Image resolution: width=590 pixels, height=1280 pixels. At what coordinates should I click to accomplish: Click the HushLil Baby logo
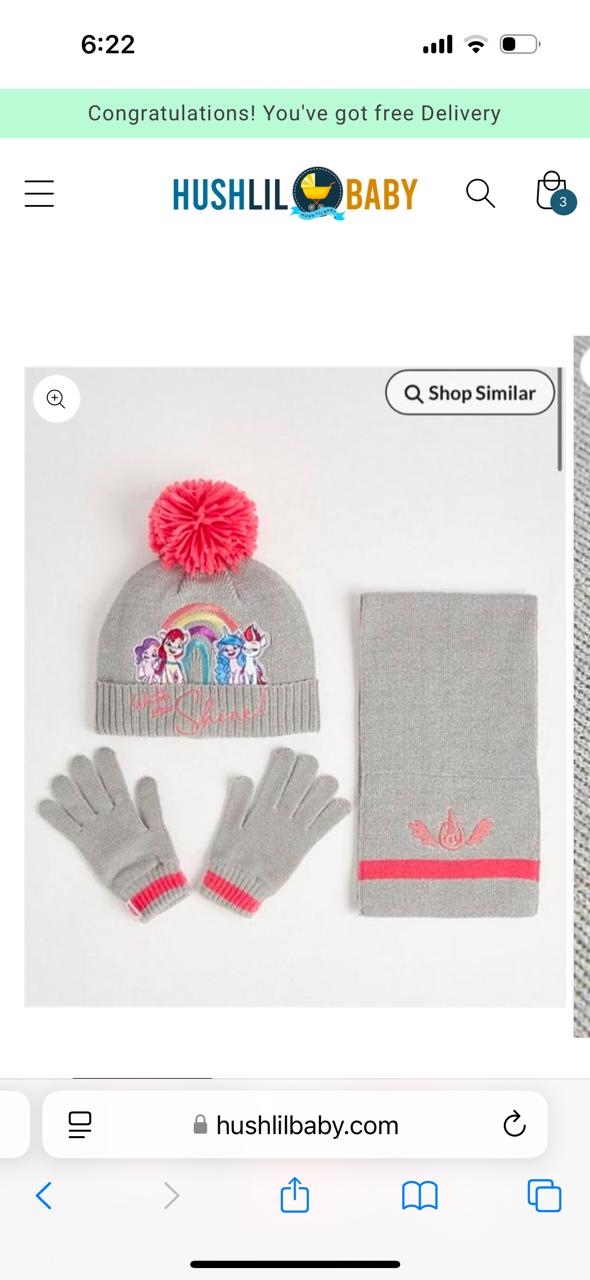(295, 193)
